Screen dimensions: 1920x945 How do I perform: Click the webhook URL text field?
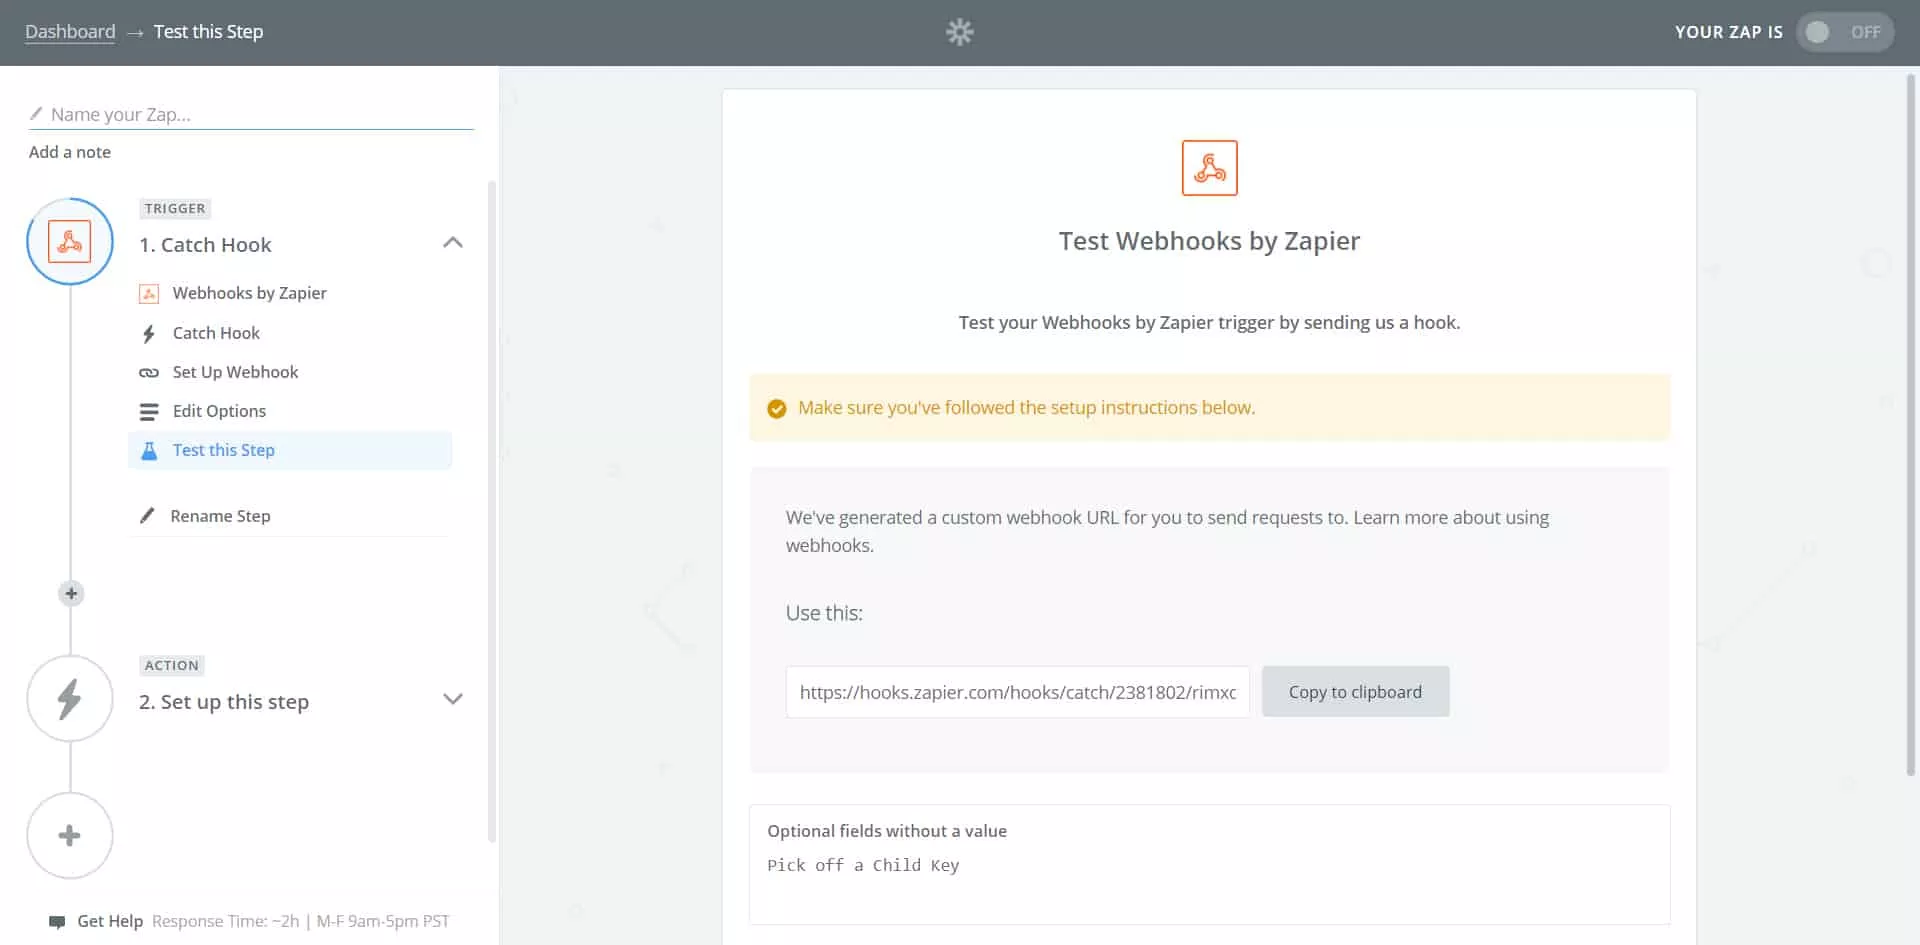tap(1017, 692)
